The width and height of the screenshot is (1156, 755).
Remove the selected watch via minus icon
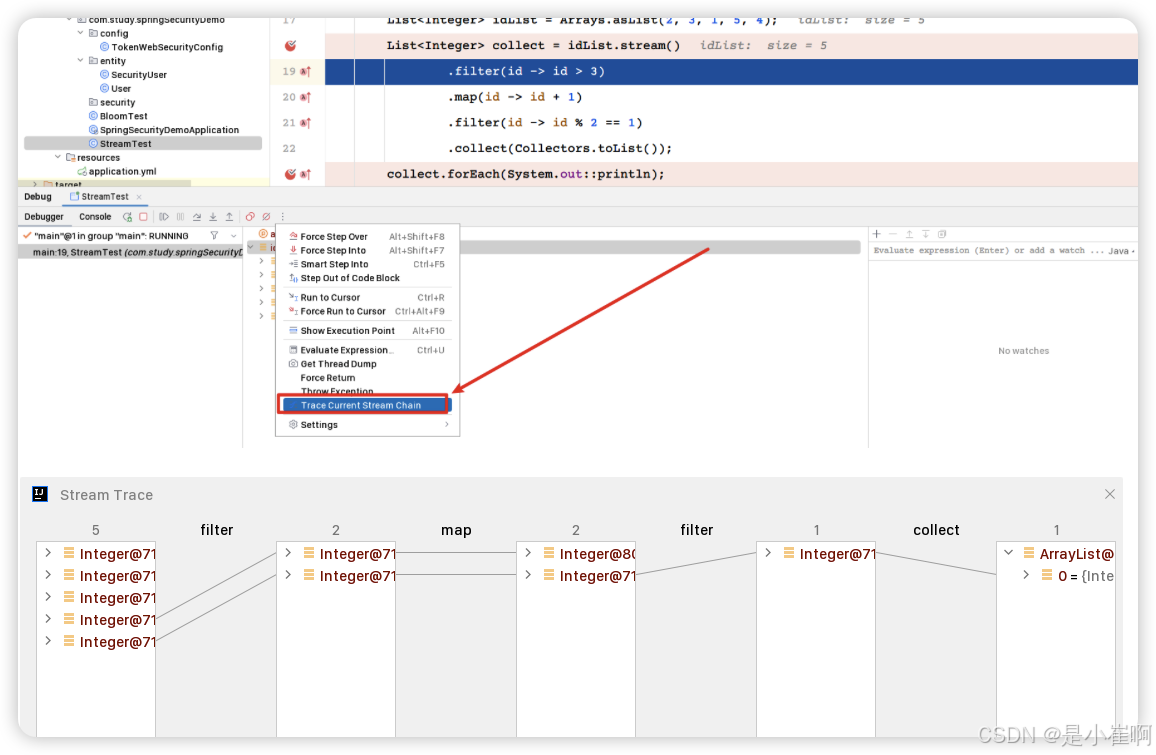click(893, 234)
